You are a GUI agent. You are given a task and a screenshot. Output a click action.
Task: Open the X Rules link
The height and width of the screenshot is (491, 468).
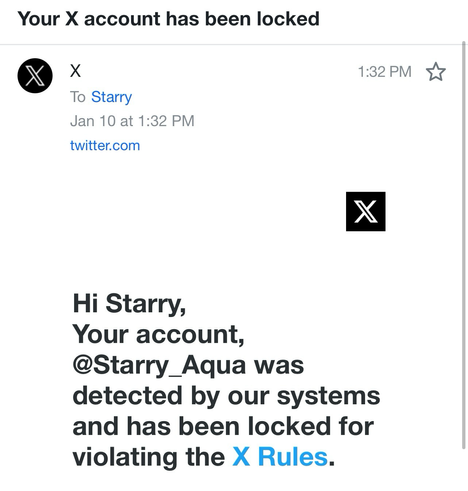pyautogui.click(x=280, y=457)
